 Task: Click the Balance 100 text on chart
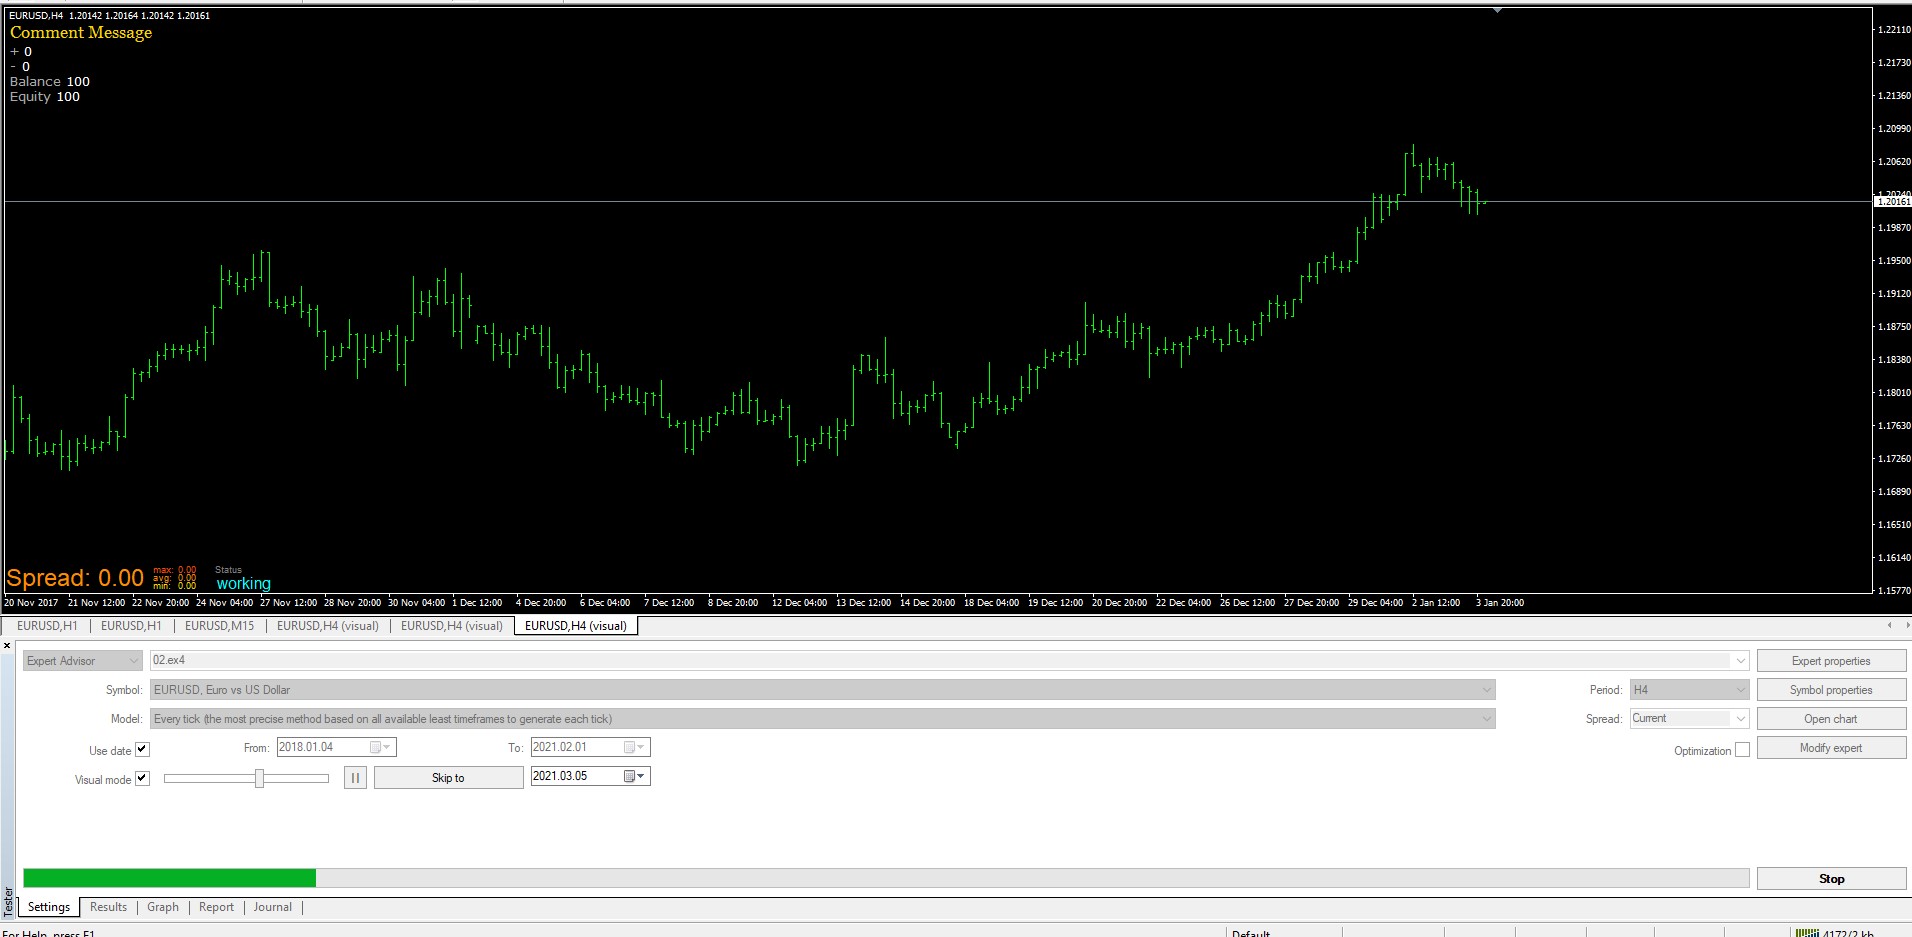pos(50,82)
